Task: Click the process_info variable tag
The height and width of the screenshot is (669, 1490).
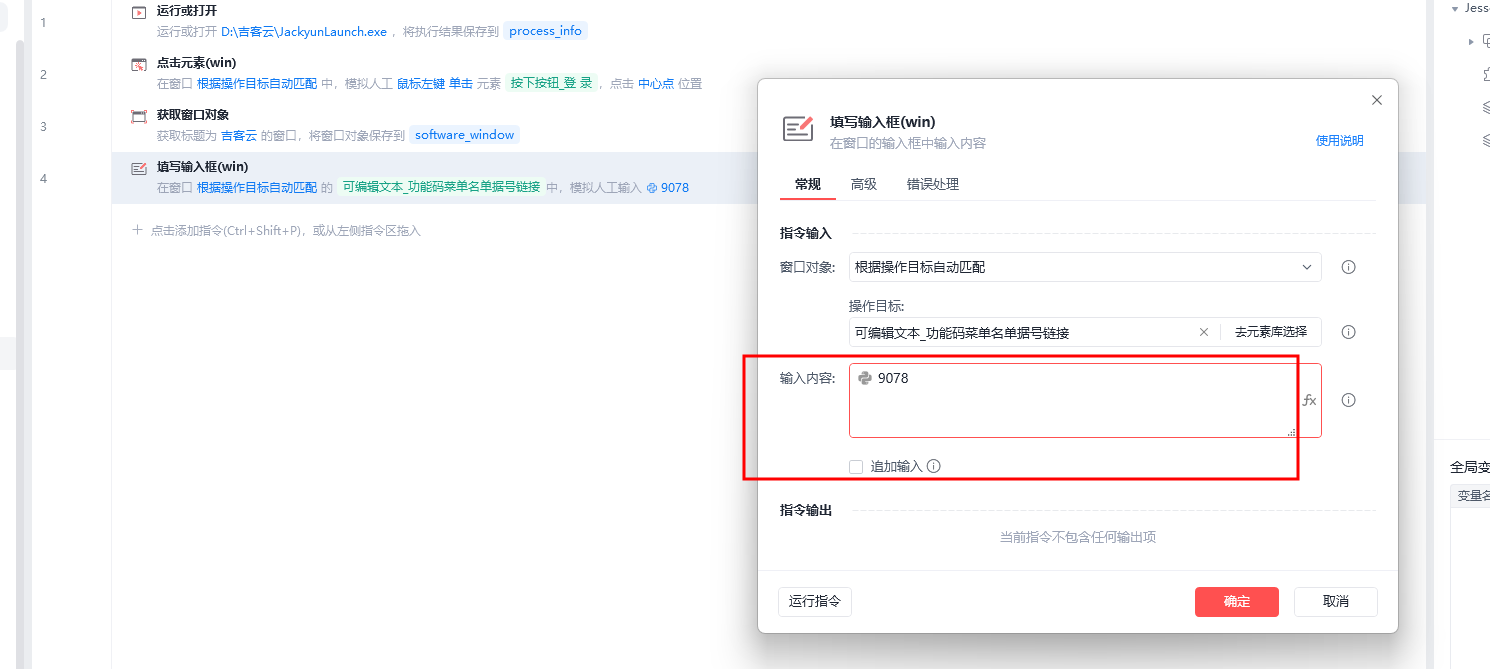Action: 545,31
